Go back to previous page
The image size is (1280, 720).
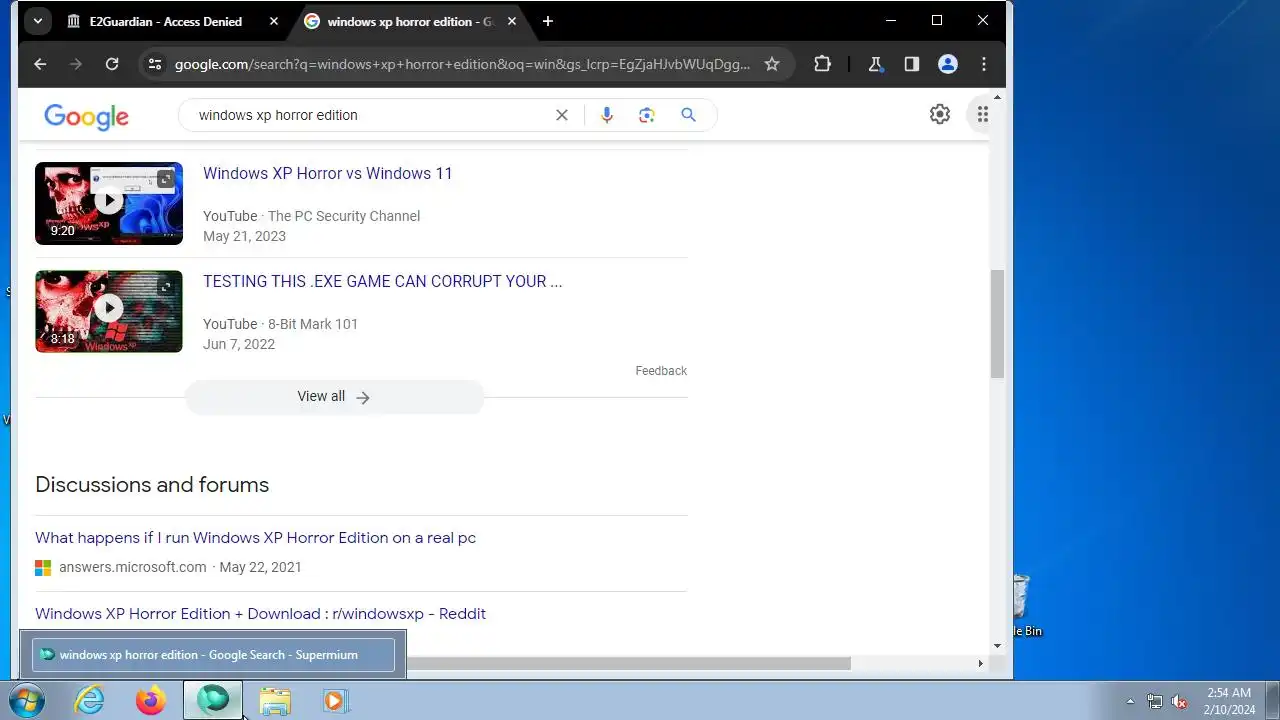point(40,64)
